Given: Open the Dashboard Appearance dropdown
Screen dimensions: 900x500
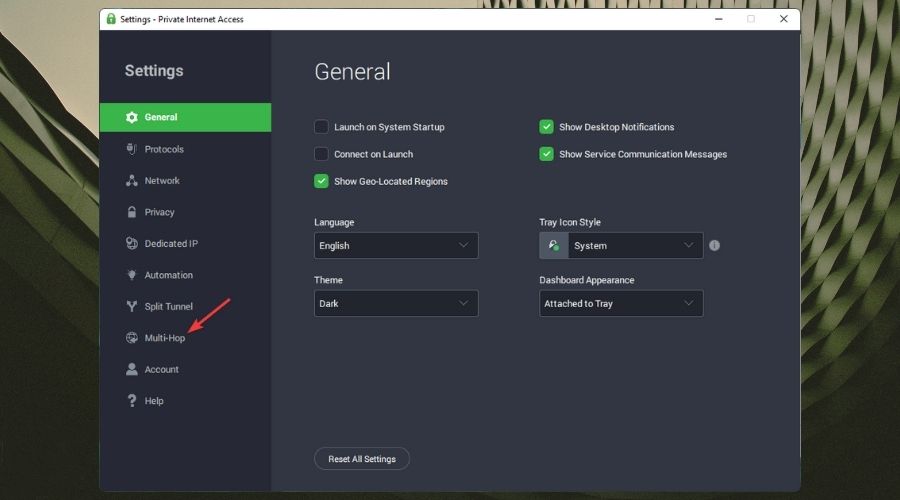Looking at the screenshot, I should [621, 303].
